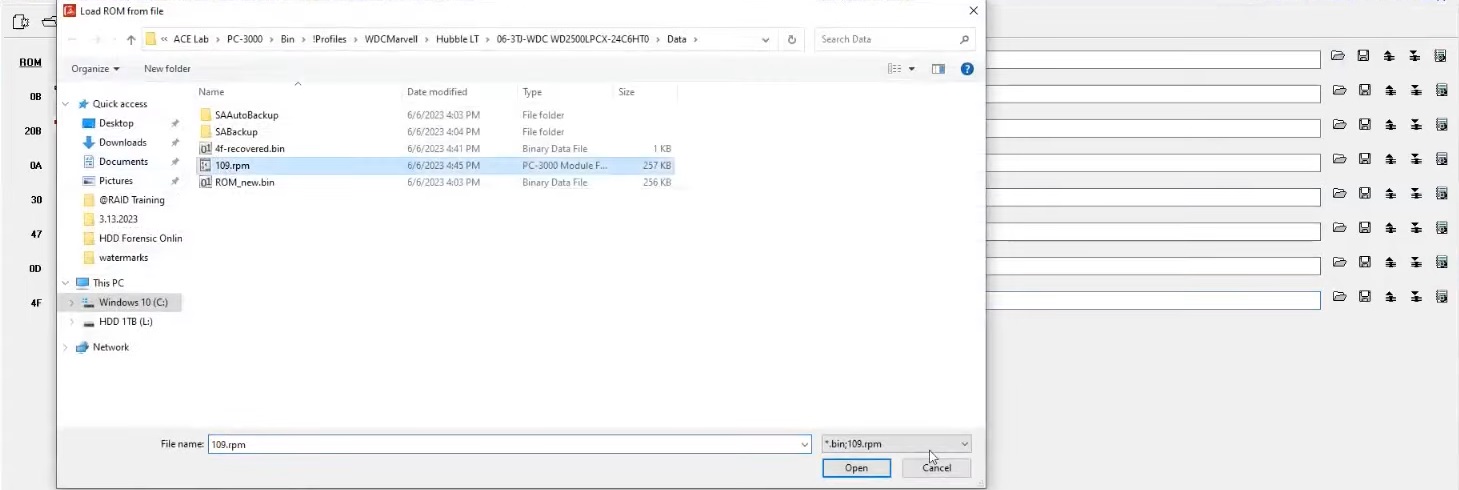Open the change view options dropdown
Viewport: 1459px width, 490px height.
coord(912,69)
